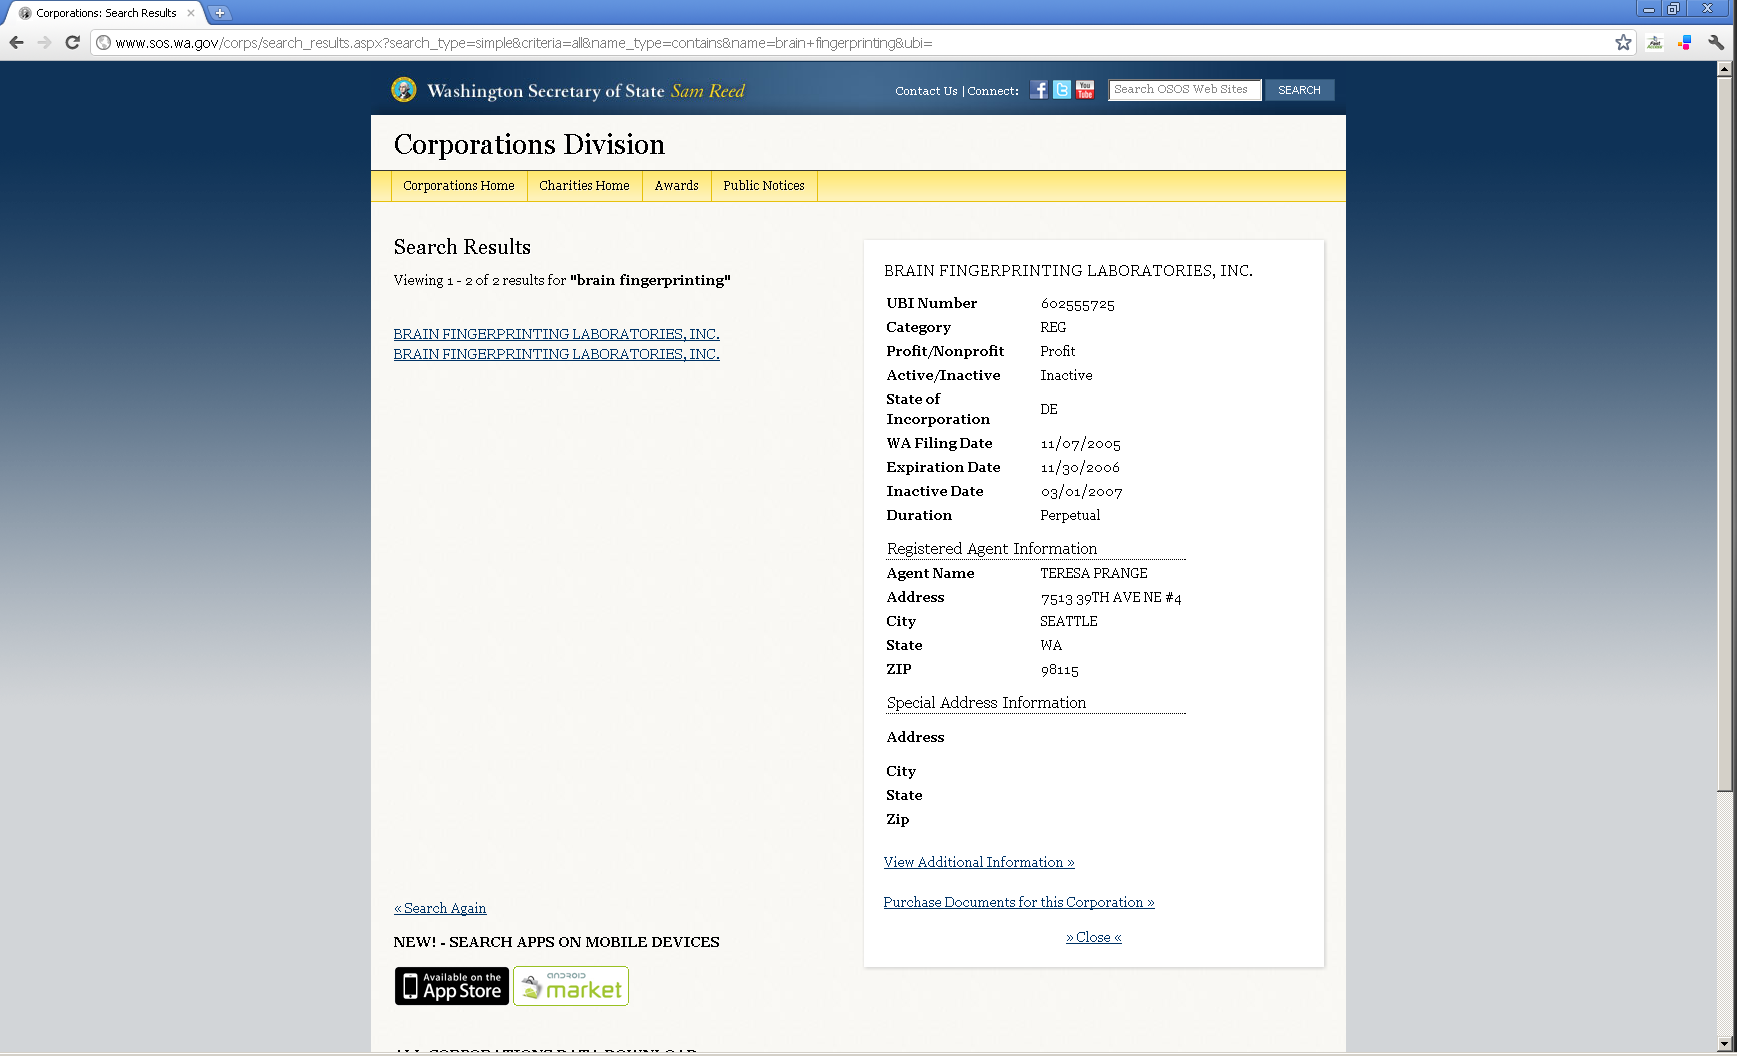This screenshot has width=1737, height=1056.
Task: Click the Registered Agent Information heading
Action: 992,549
